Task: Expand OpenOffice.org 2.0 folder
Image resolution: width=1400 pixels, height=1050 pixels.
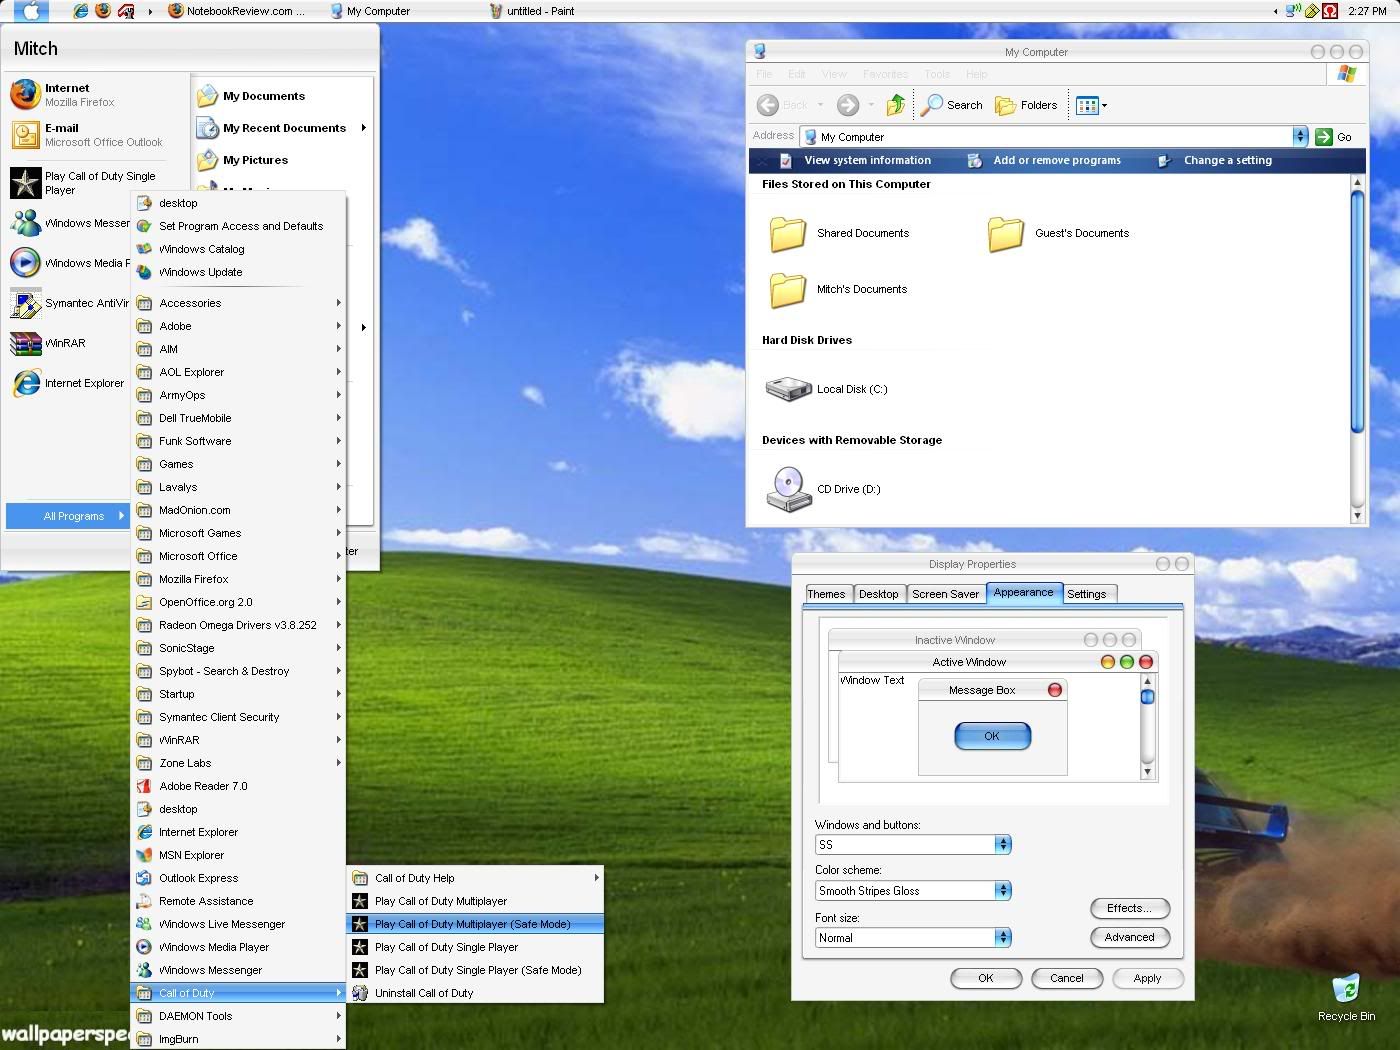Action: (239, 602)
